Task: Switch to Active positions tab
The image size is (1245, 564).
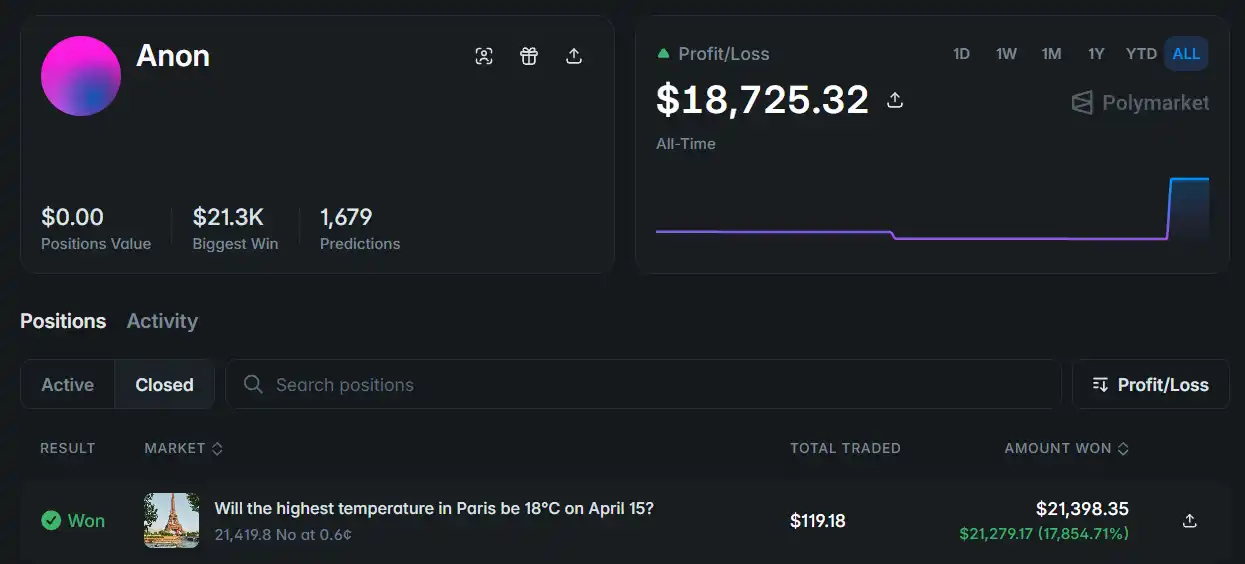Action: [x=67, y=385]
